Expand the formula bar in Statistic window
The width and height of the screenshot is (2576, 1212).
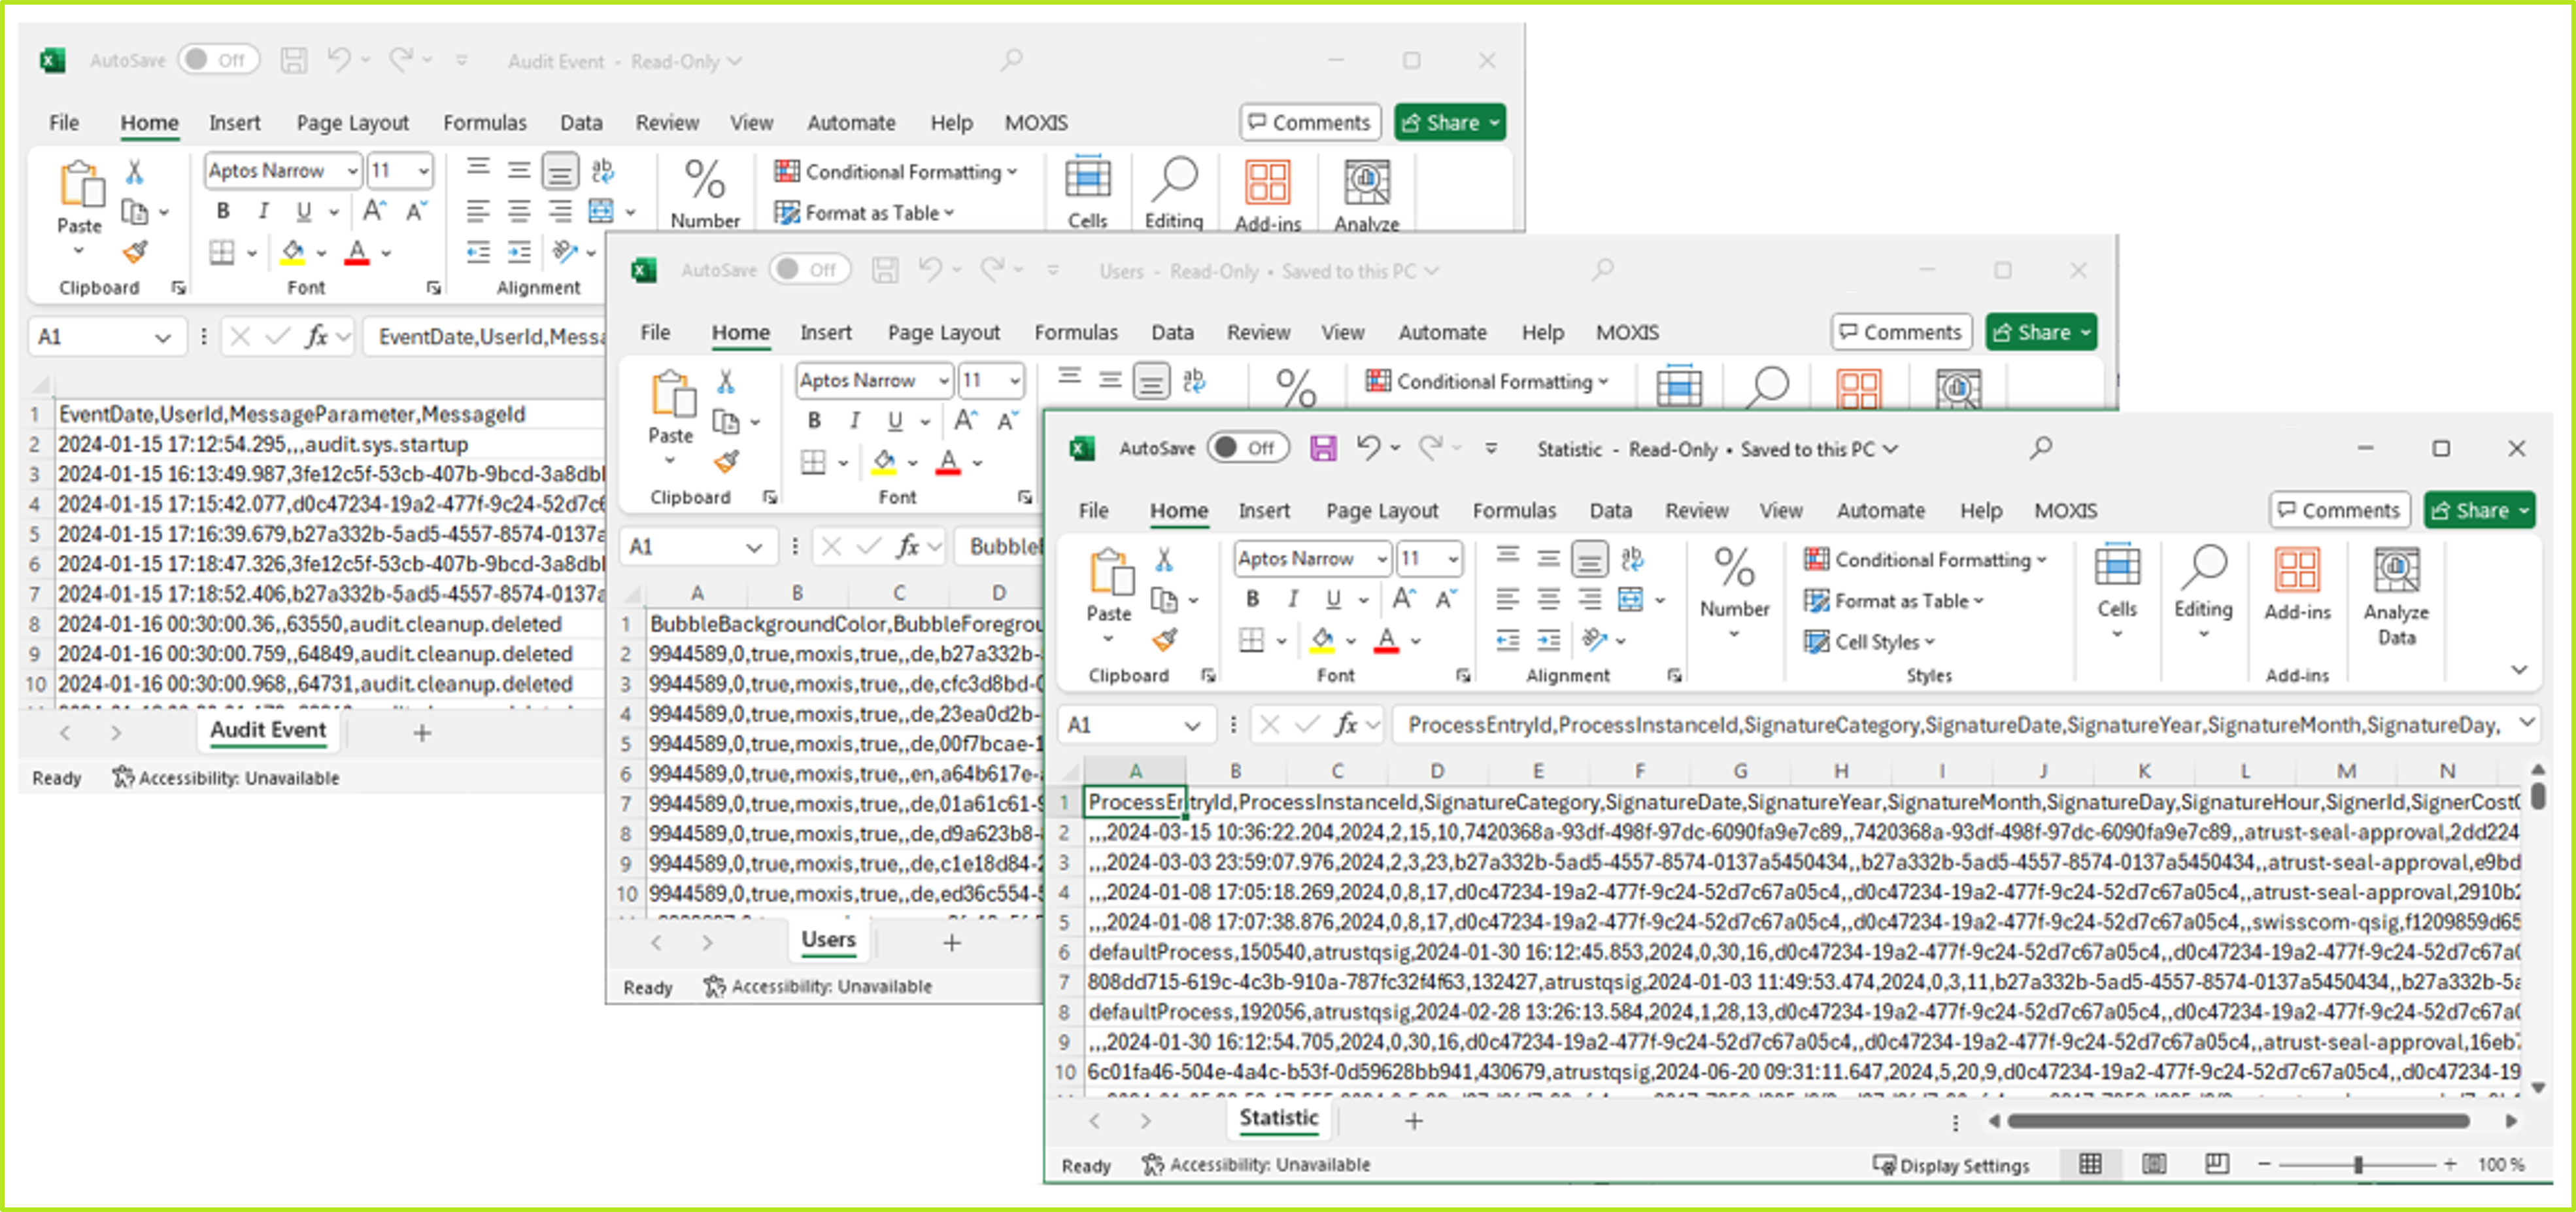point(2527,722)
